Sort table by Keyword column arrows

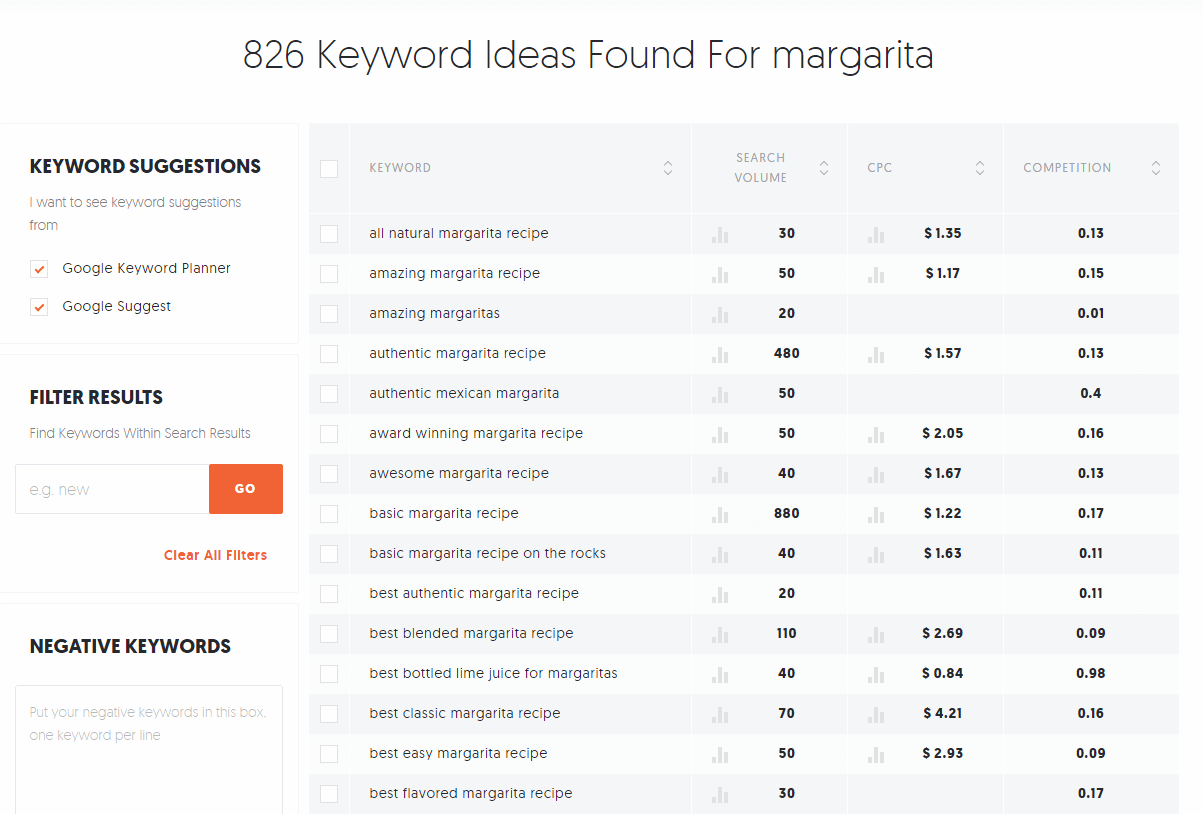[668, 168]
